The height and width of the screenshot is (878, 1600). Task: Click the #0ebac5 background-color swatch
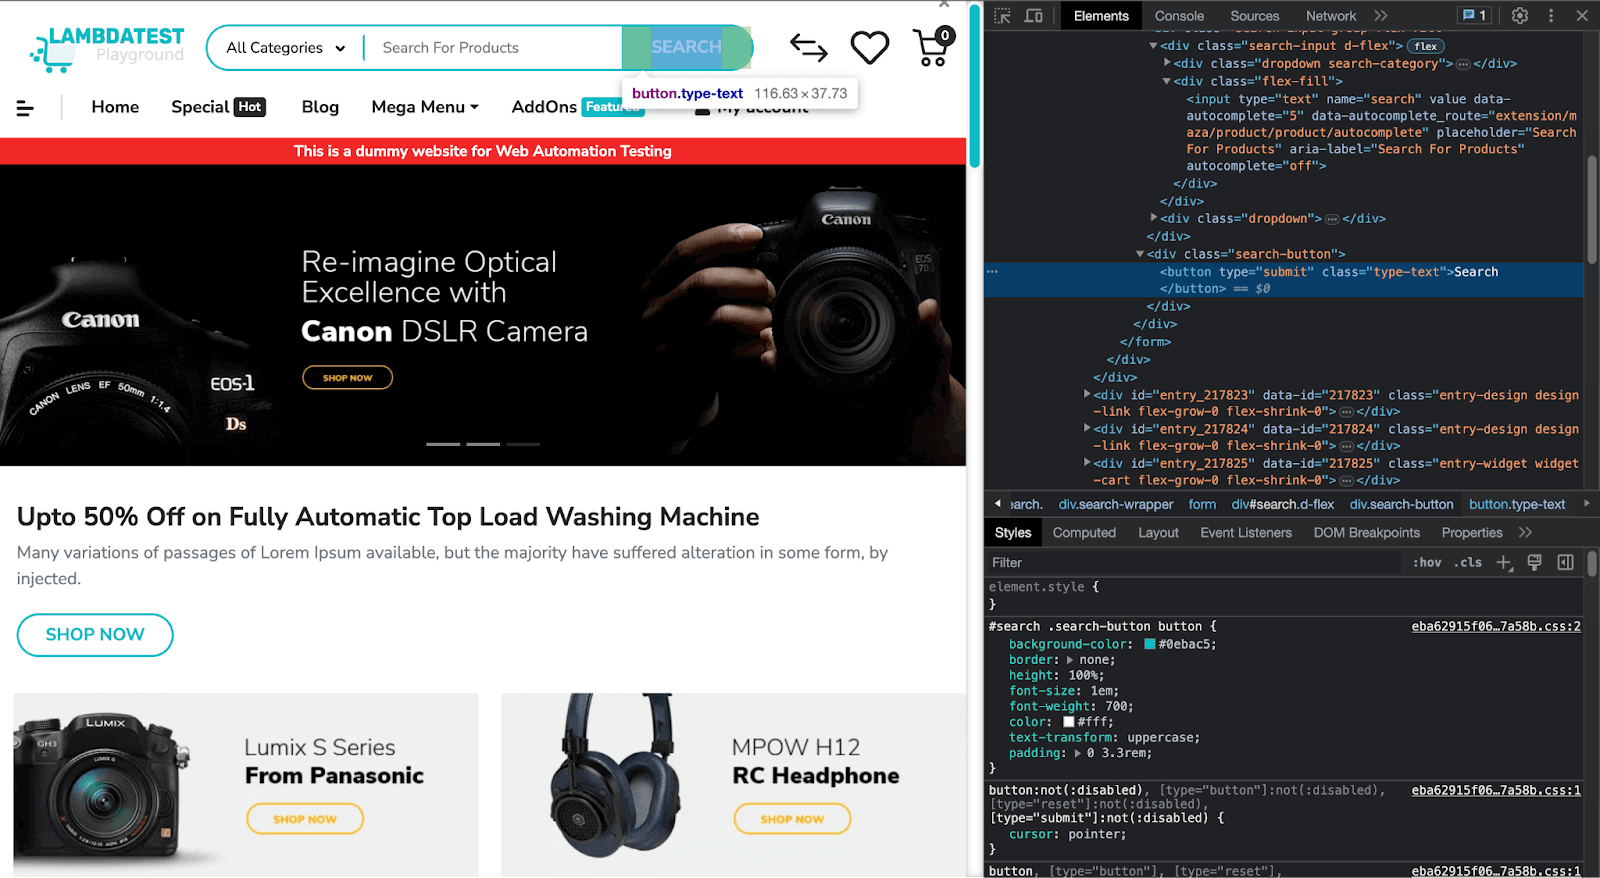pyautogui.click(x=1150, y=644)
